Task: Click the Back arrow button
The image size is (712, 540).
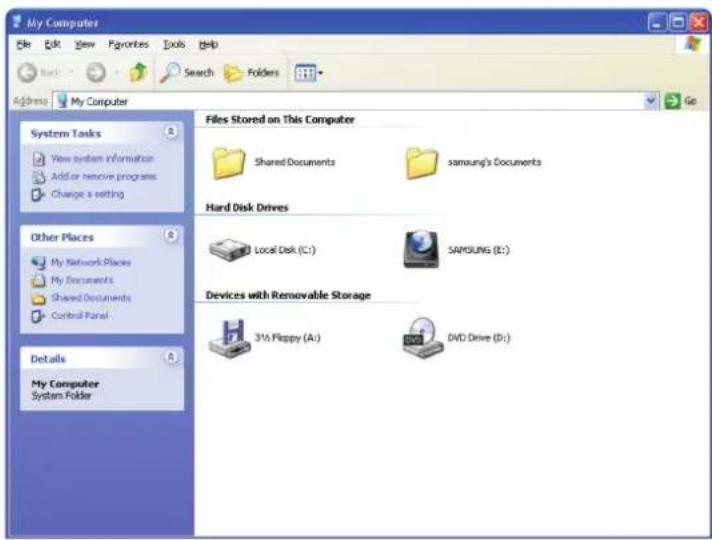Action: tap(27, 73)
